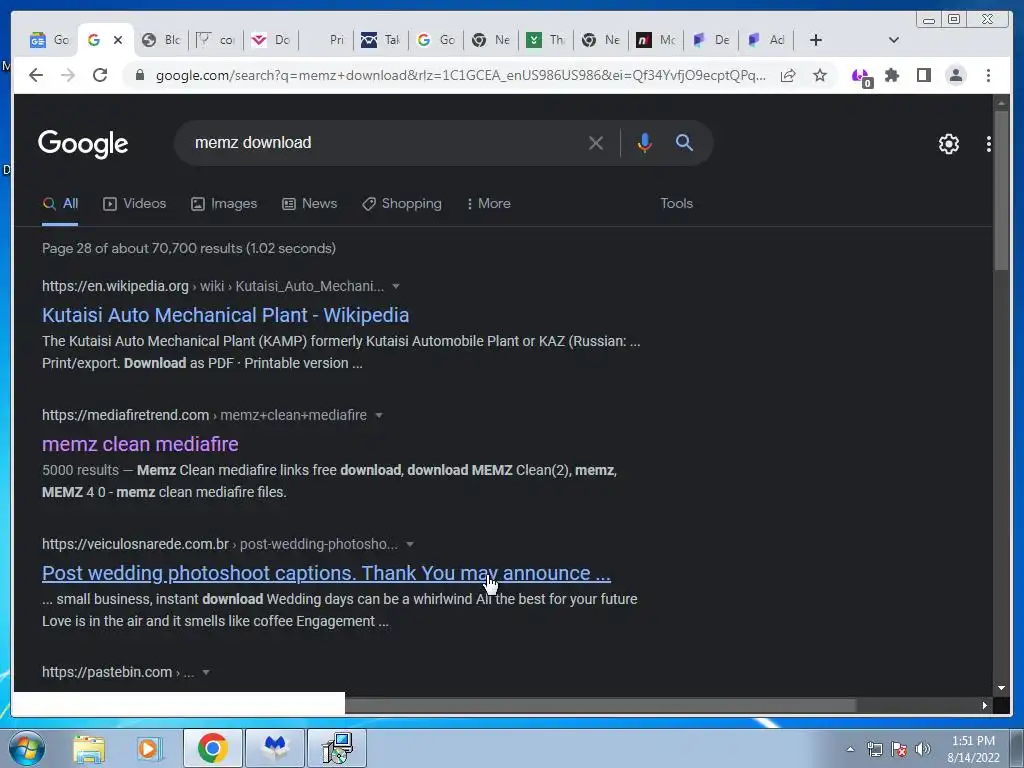
Task: View site info via the padlock icon
Action: coord(139,76)
